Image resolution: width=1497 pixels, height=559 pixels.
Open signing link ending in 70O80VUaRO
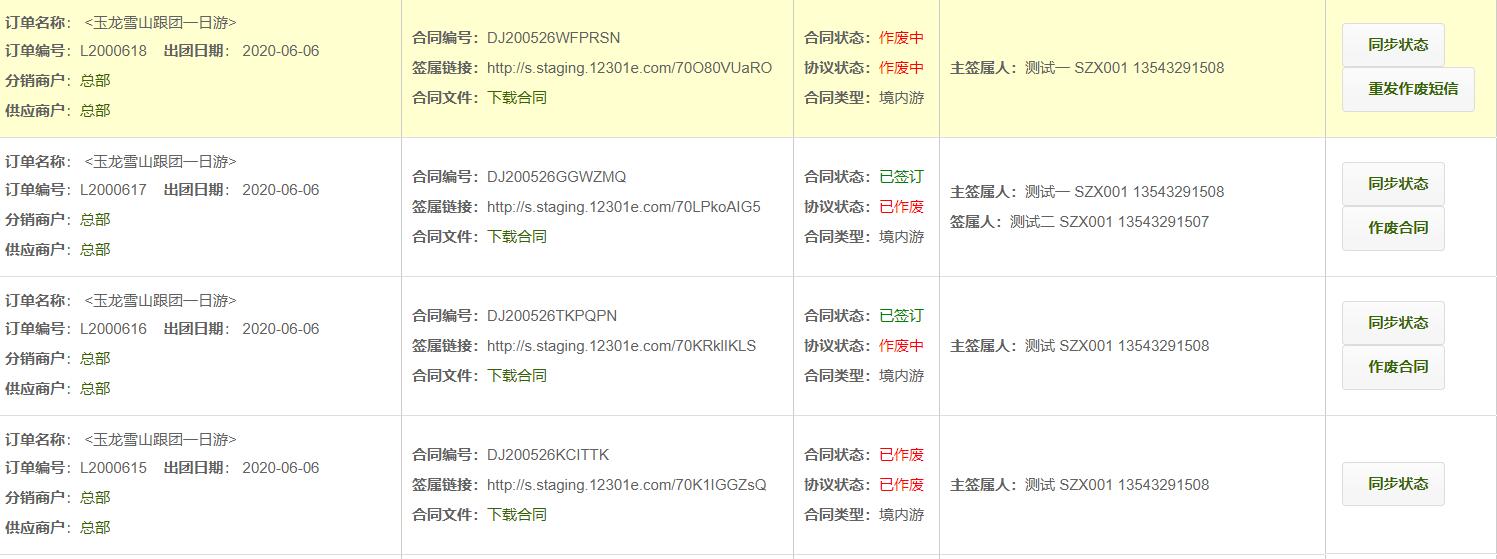pyautogui.click(x=629, y=68)
